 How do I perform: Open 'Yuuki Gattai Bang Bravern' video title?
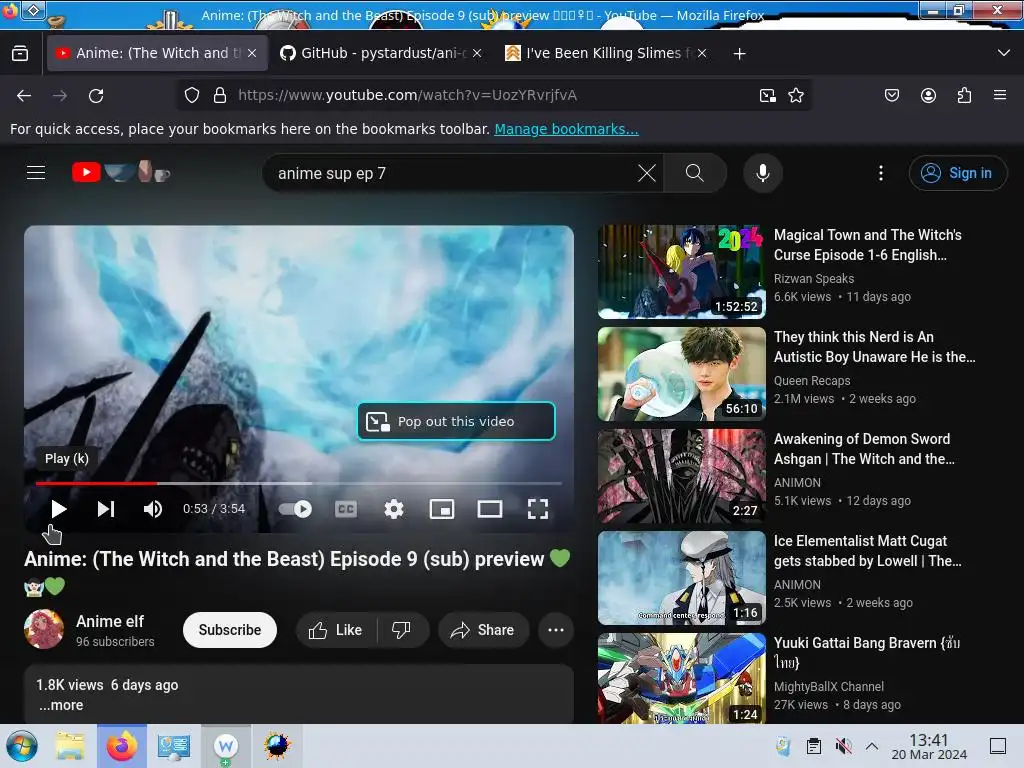pyautogui.click(x=867, y=652)
